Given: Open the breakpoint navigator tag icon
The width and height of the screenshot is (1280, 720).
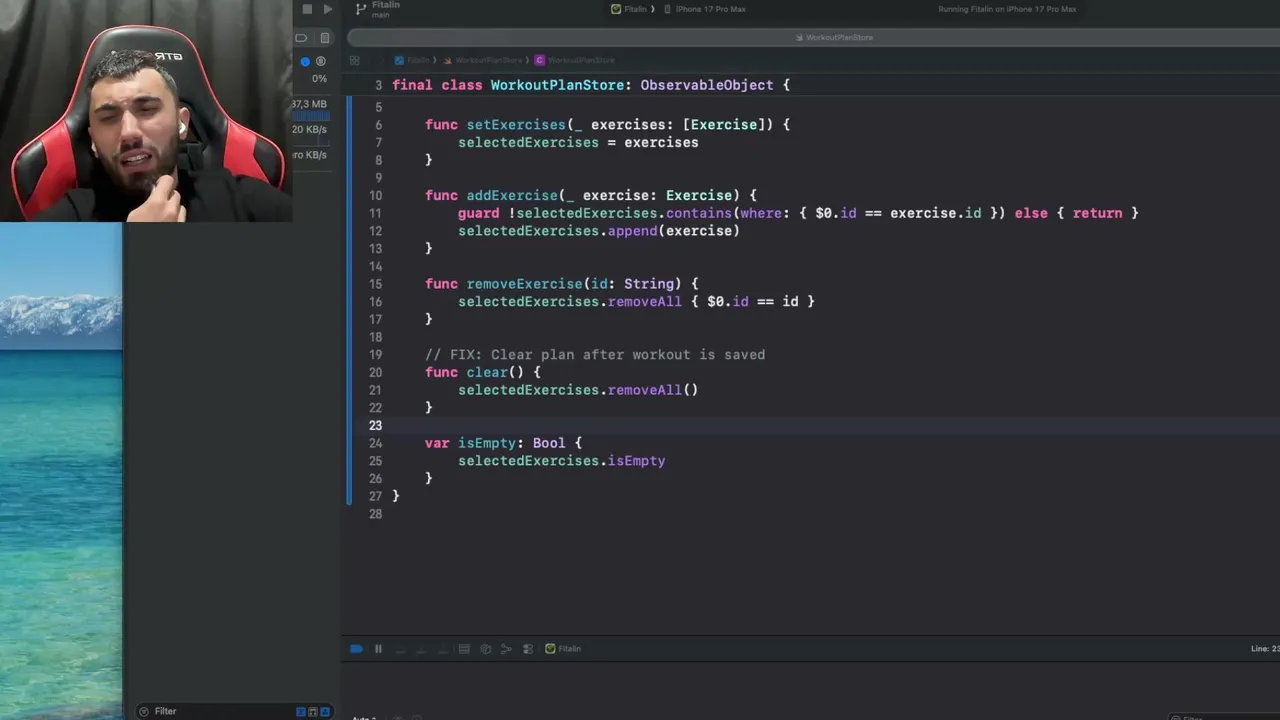Looking at the screenshot, I should coord(301,38).
